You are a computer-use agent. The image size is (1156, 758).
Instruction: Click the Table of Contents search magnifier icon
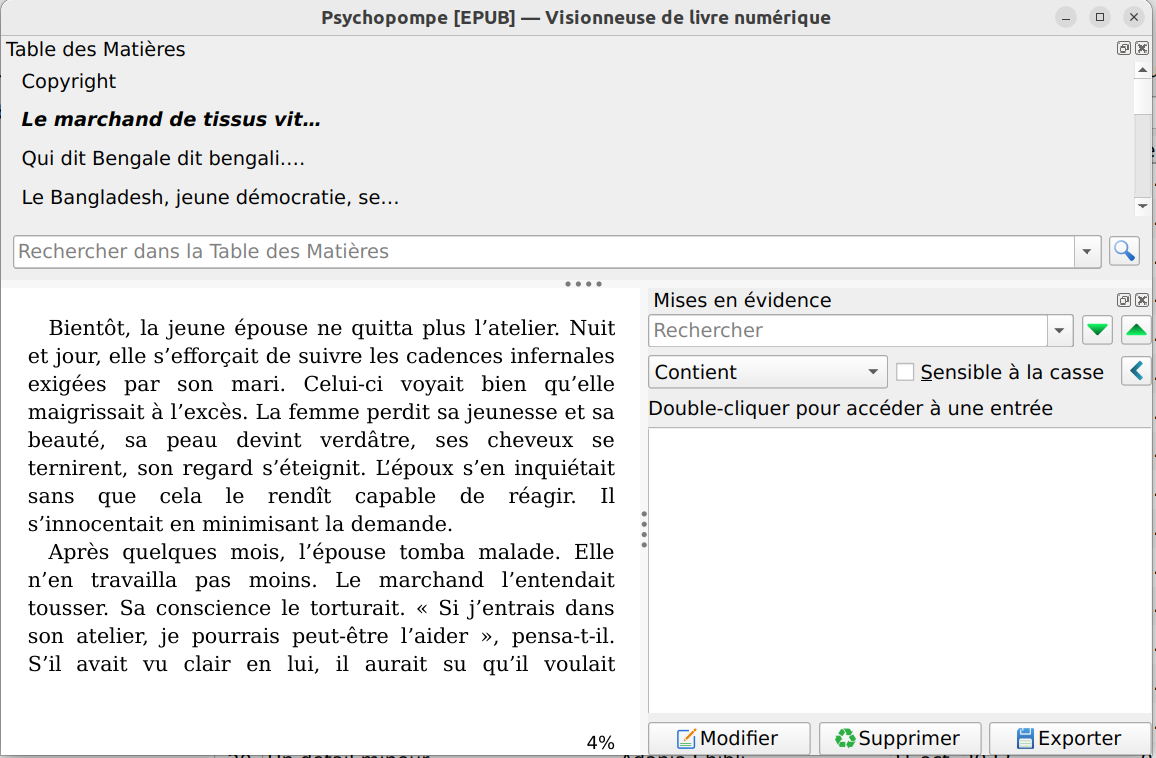pyautogui.click(x=1124, y=251)
